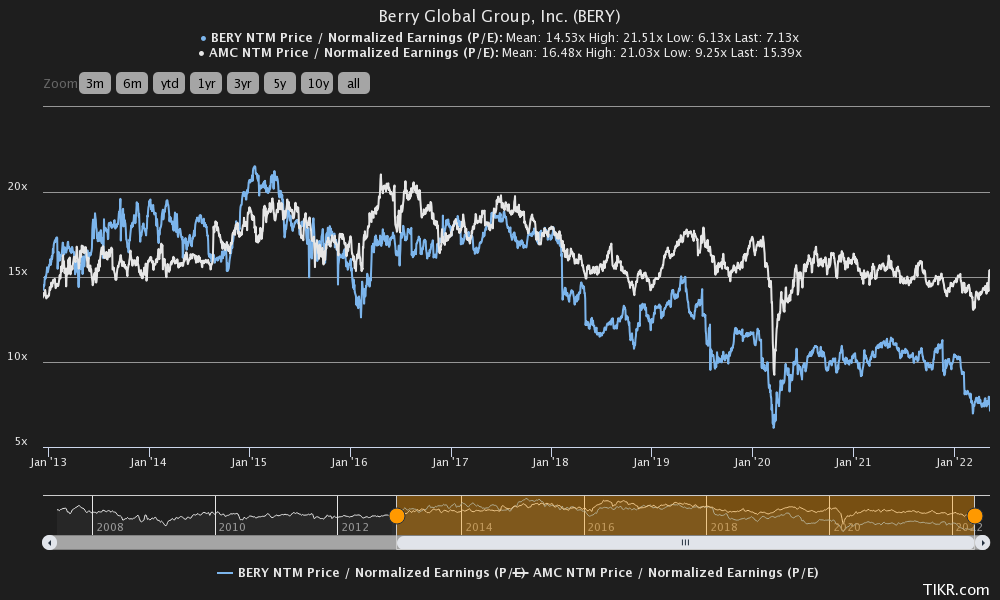1000x600 pixels.
Task: Click the Jan '15 x-axis label
Action: 249,462
